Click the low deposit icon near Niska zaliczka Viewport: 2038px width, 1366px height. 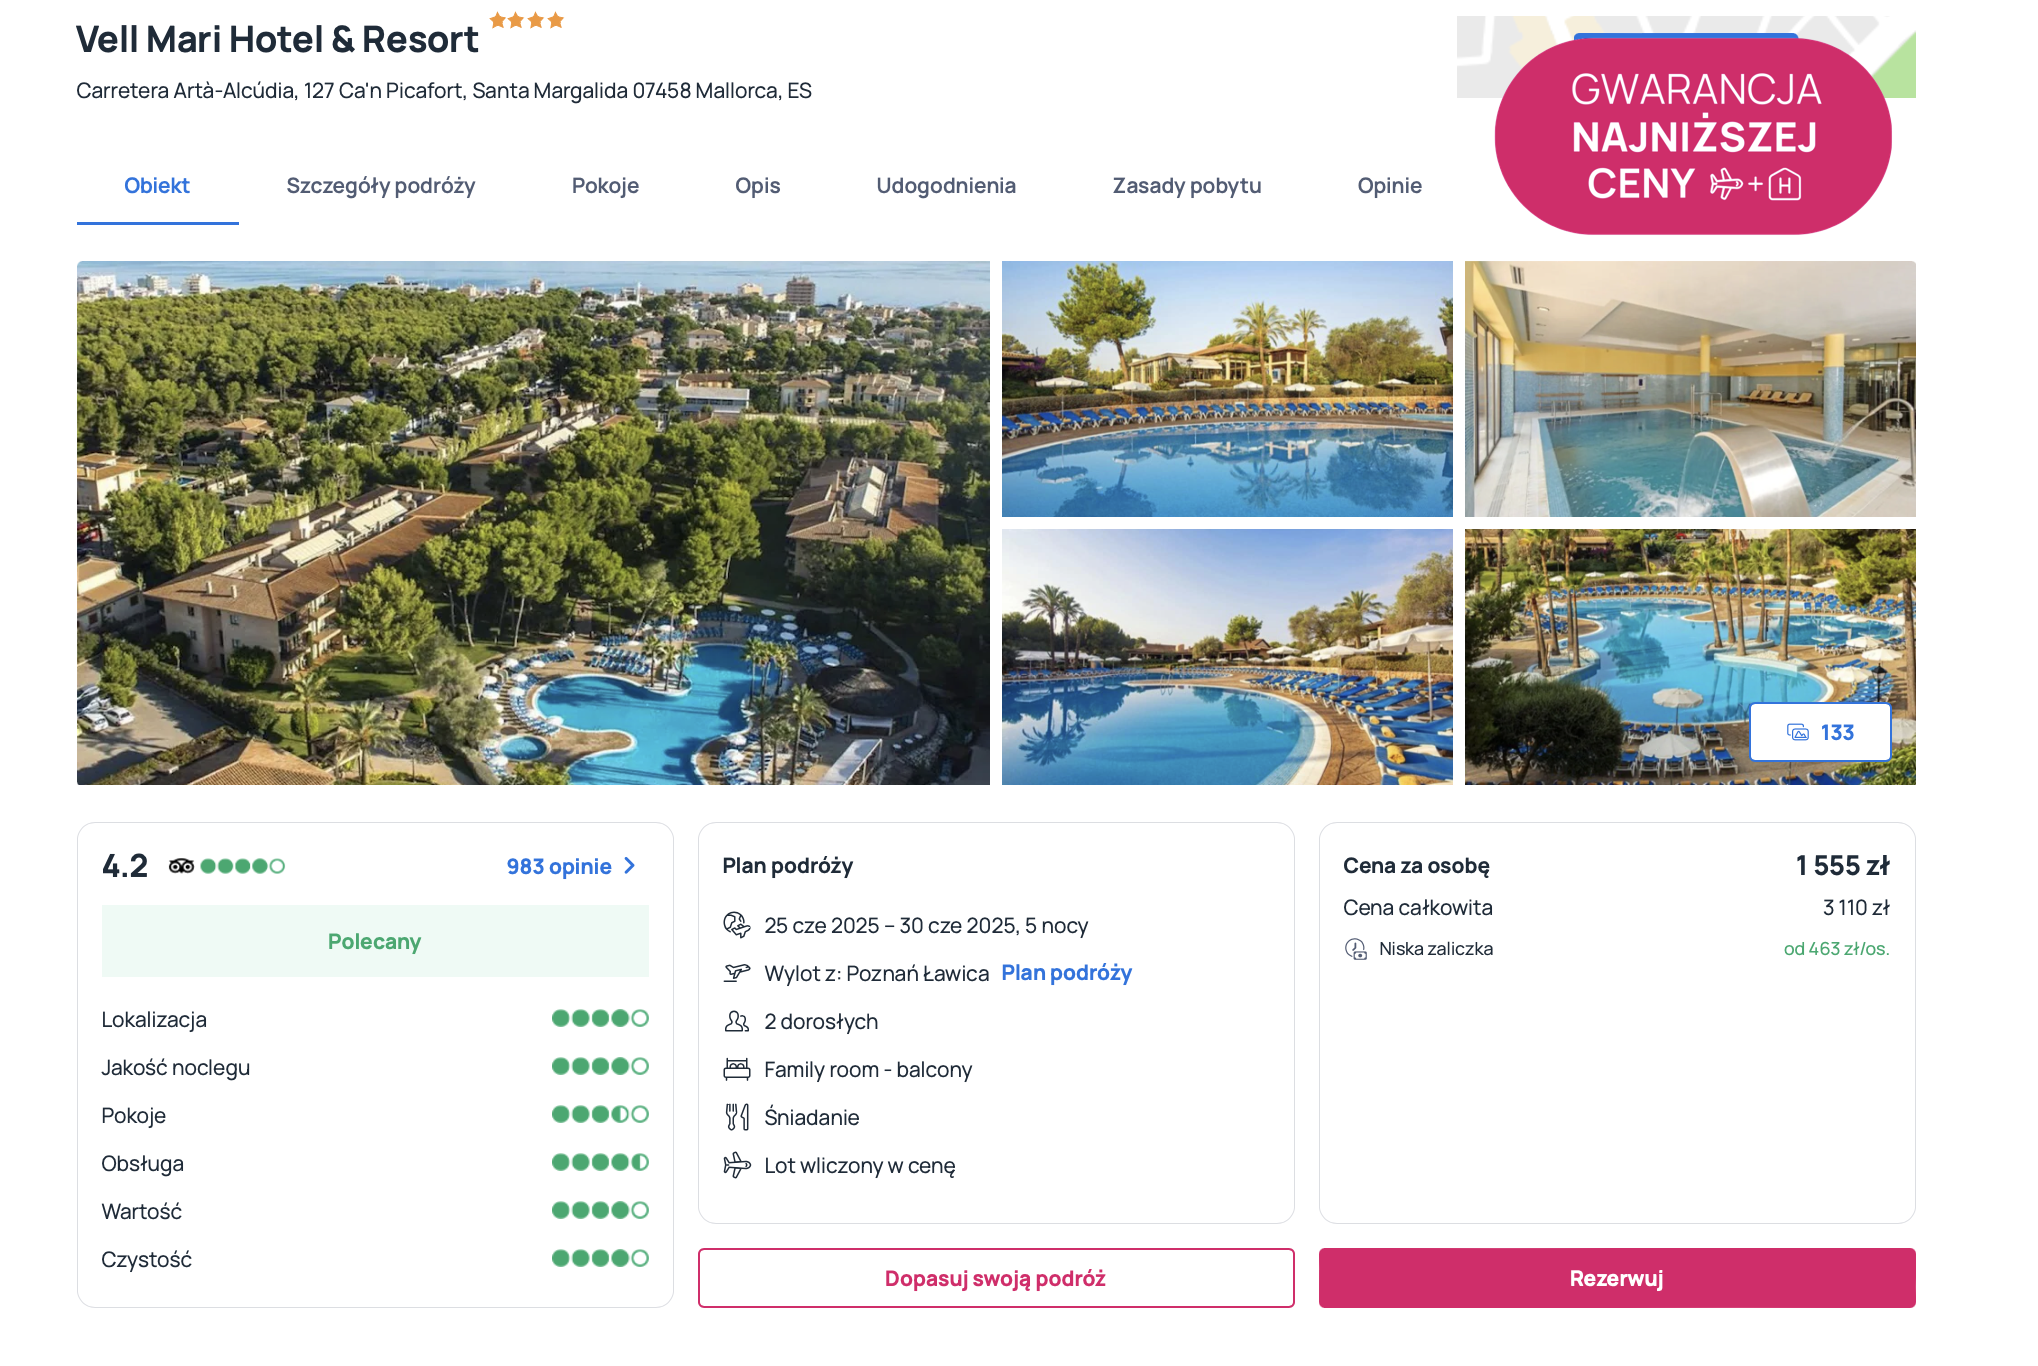coord(1356,949)
